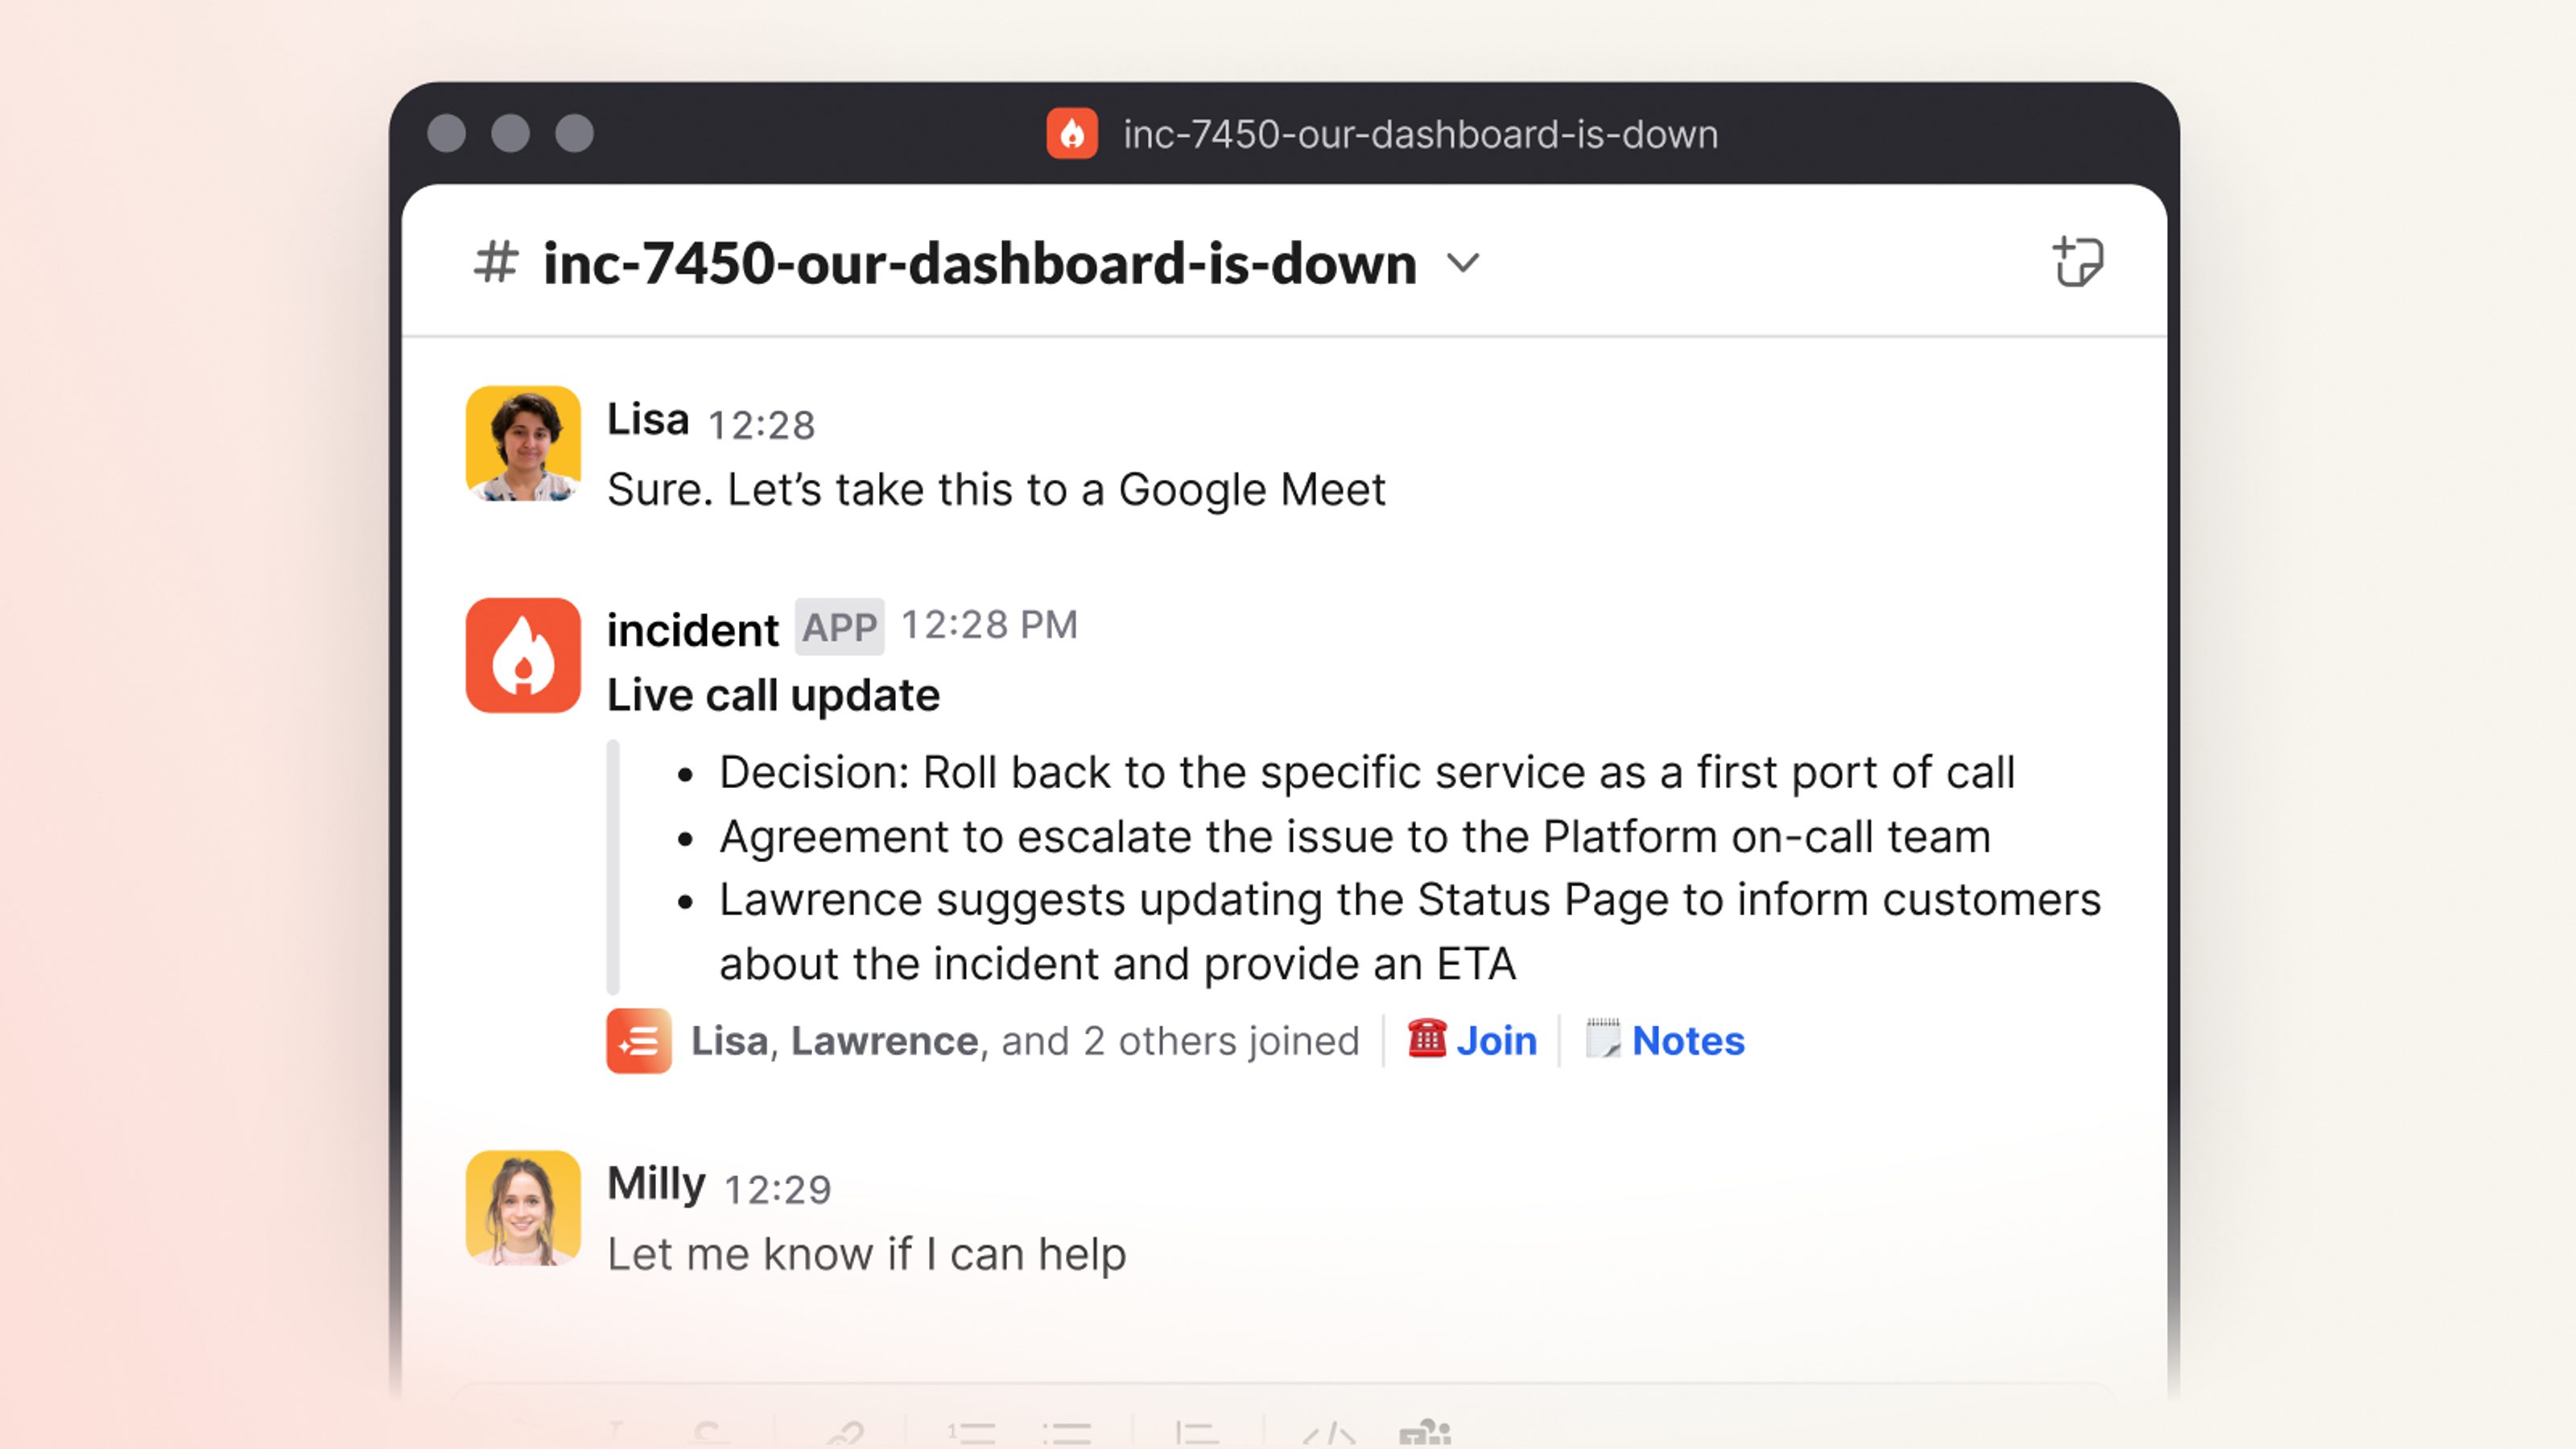Toggle code formatting in composer
Screen dimensions: 2576x1449
tap(1328, 1434)
